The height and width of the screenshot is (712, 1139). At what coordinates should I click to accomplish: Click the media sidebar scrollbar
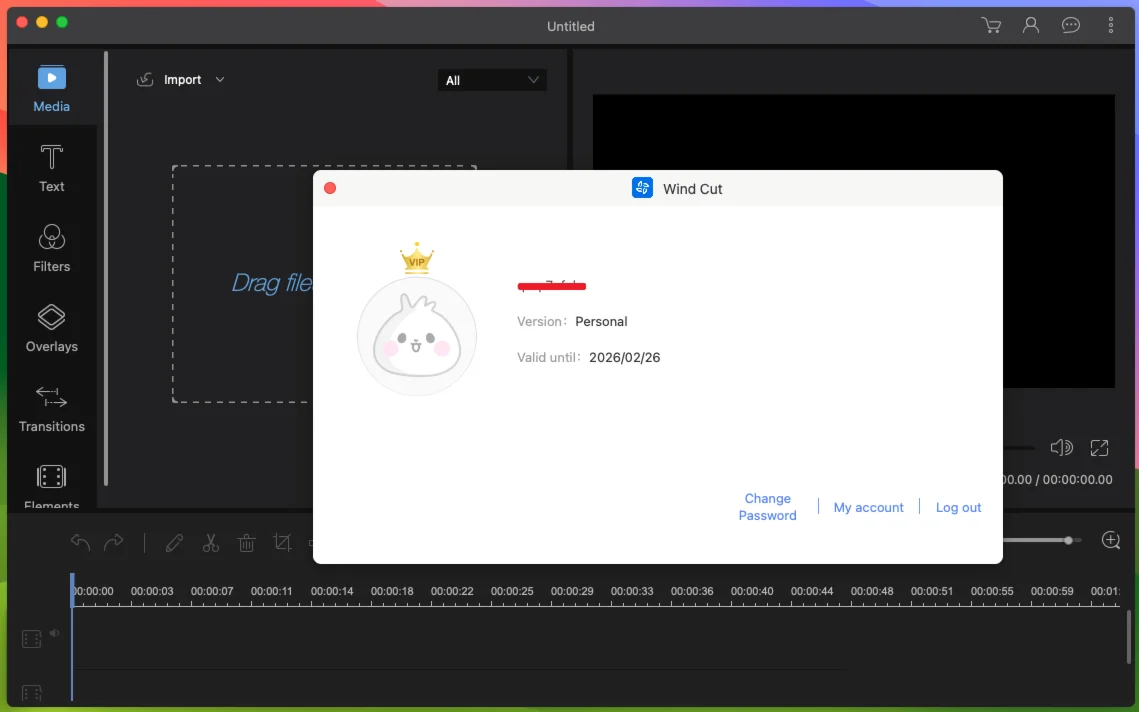(106, 268)
